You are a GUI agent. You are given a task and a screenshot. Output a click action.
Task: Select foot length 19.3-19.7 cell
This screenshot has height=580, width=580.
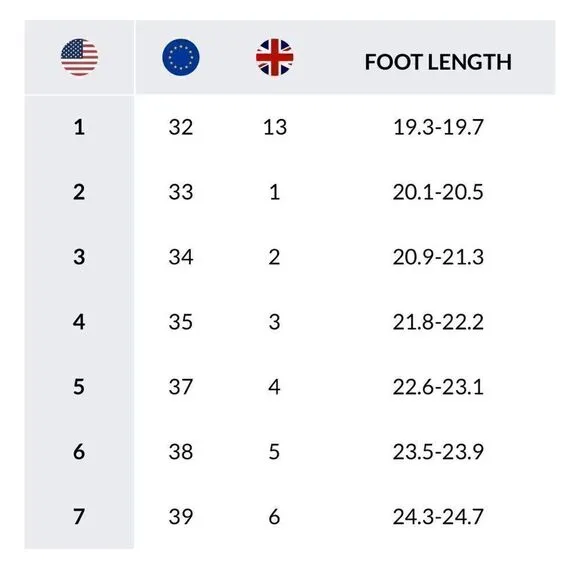(438, 127)
